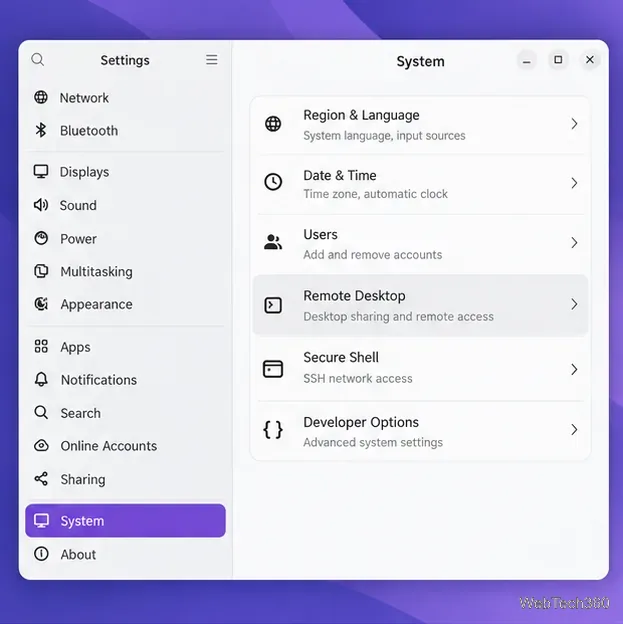This screenshot has width=623, height=624.
Task: Click the Notifications bell icon in sidebar
Action: 41,380
